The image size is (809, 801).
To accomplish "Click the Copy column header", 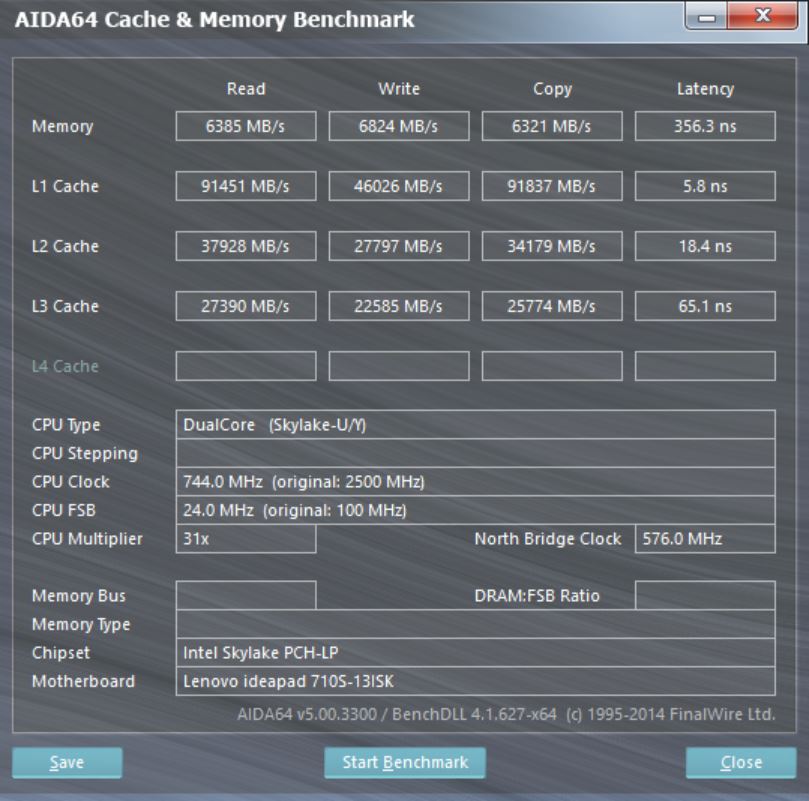I will point(552,89).
